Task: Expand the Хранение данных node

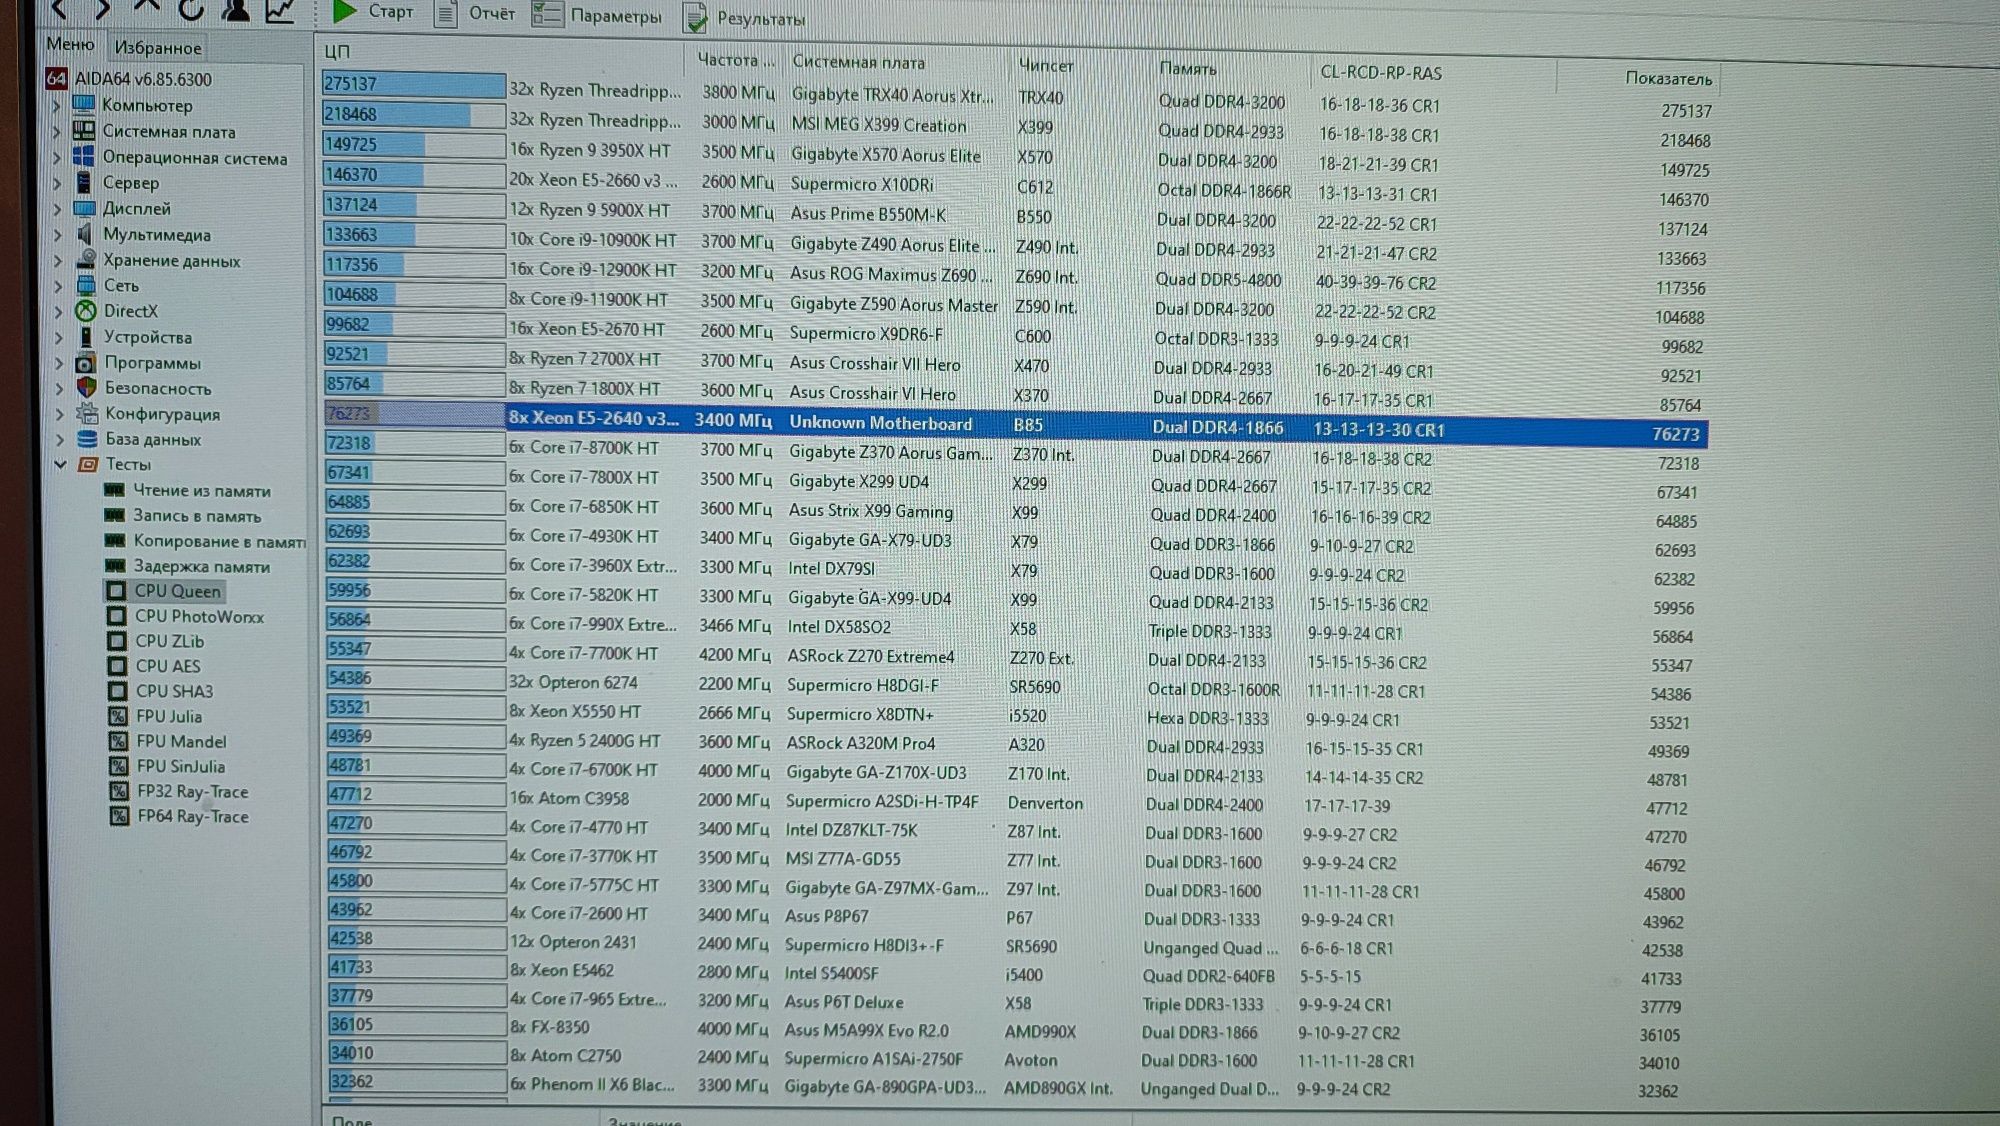Action: (58, 260)
